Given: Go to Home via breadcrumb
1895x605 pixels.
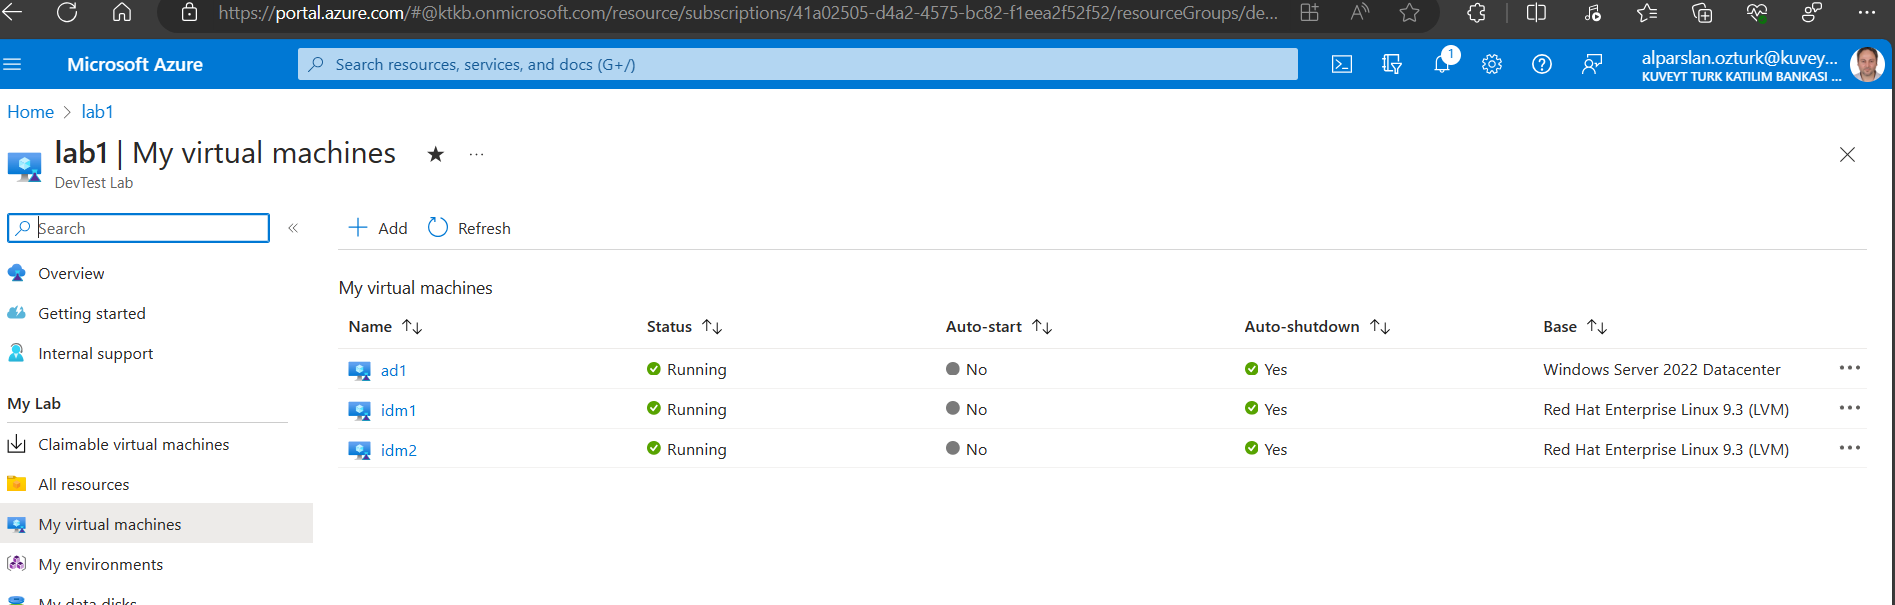Looking at the screenshot, I should 30,112.
